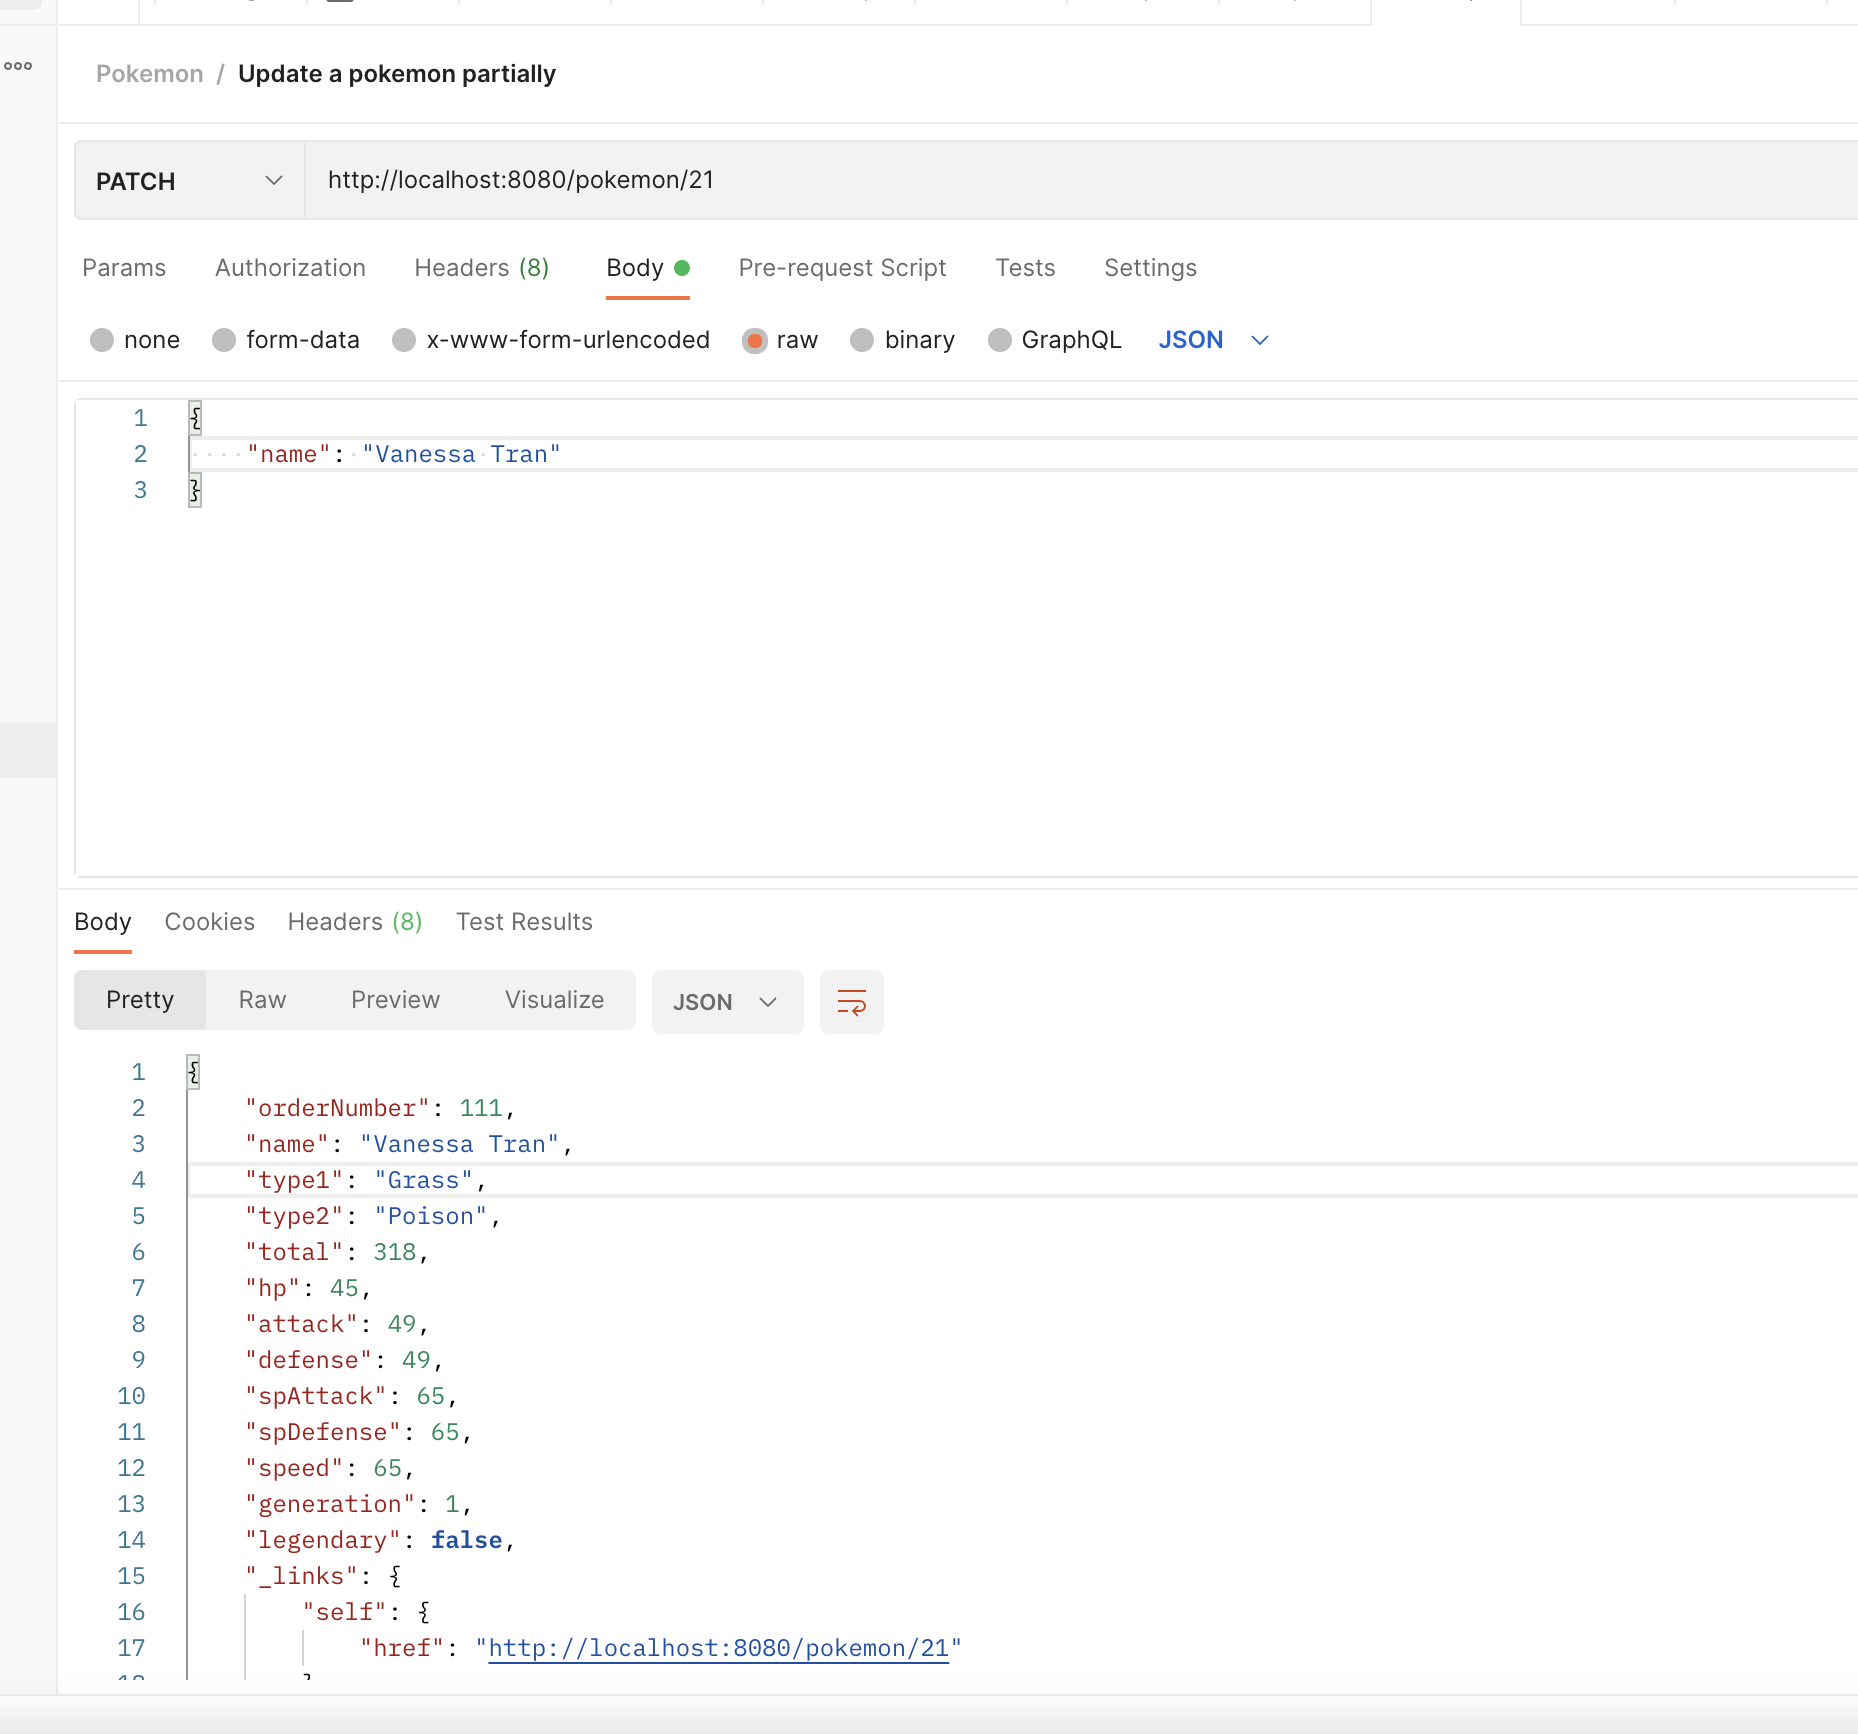The height and width of the screenshot is (1734, 1858).
Task: Open the request Settings tab
Action: pyautogui.click(x=1150, y=268)
